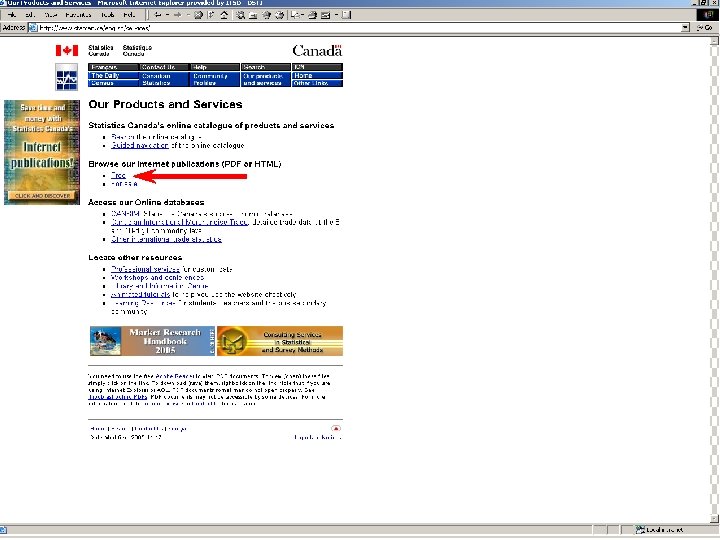
Task: Open the Forward button history dropdown
Action: point(188,15)
